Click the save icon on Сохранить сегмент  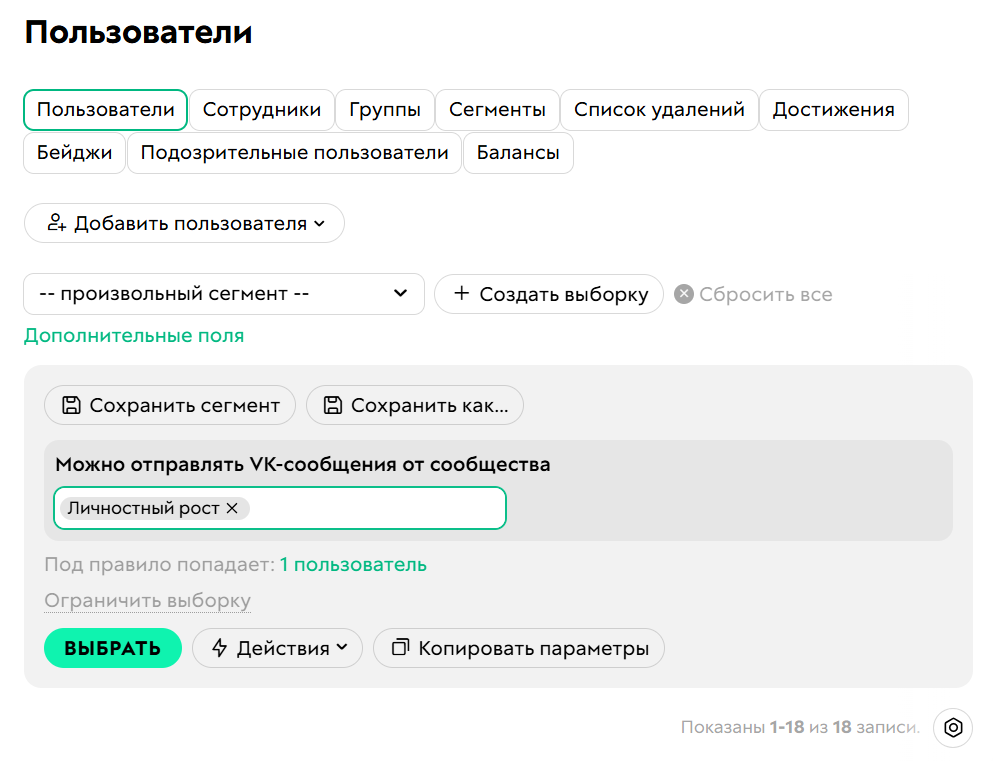point(72,405)
